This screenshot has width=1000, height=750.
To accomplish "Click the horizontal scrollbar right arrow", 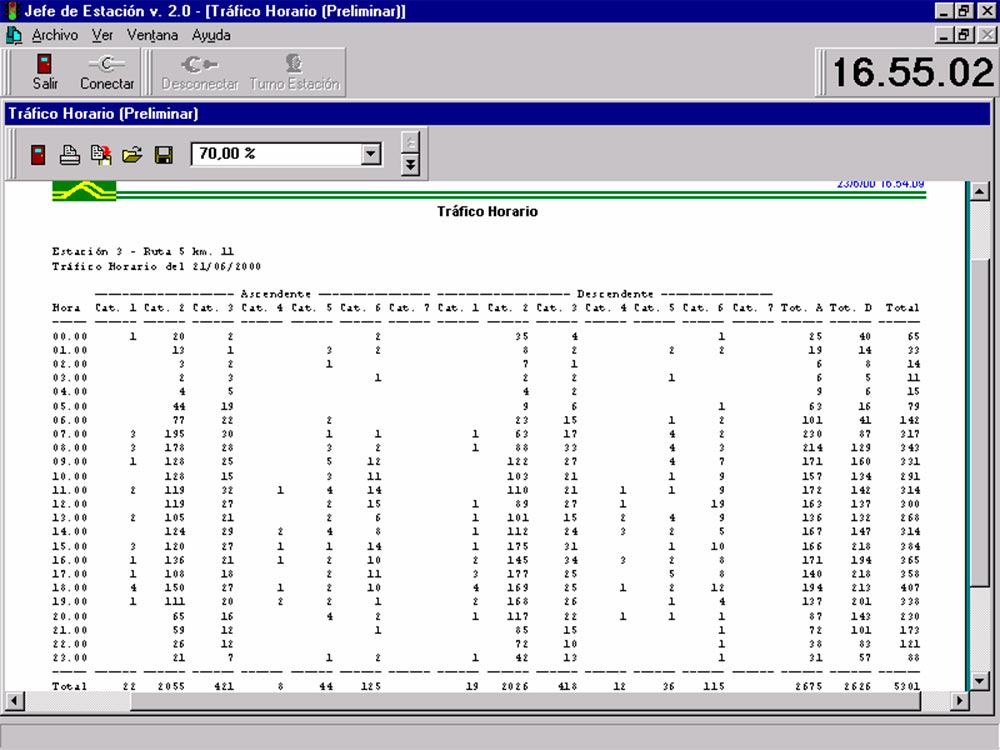I will (x=959, y=701).
